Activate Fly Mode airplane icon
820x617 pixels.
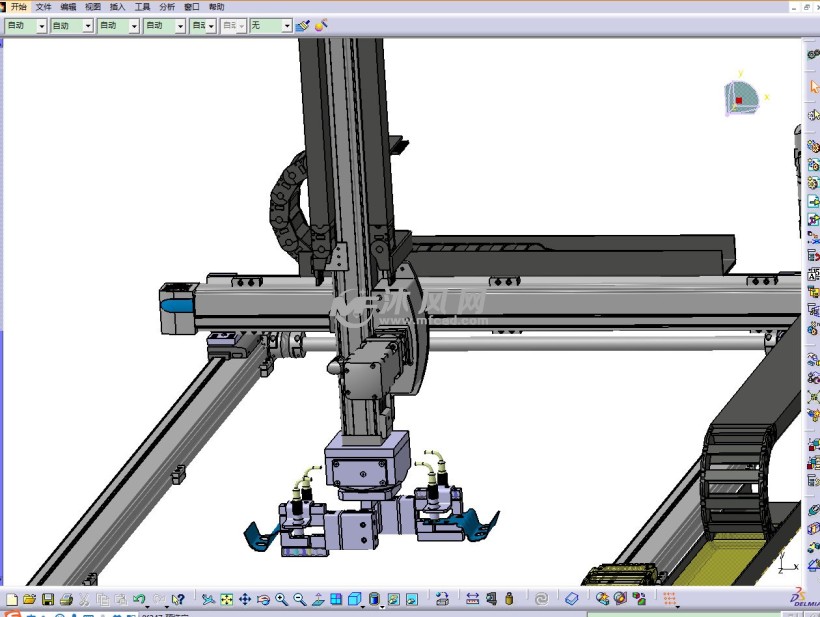click(208, 599)
